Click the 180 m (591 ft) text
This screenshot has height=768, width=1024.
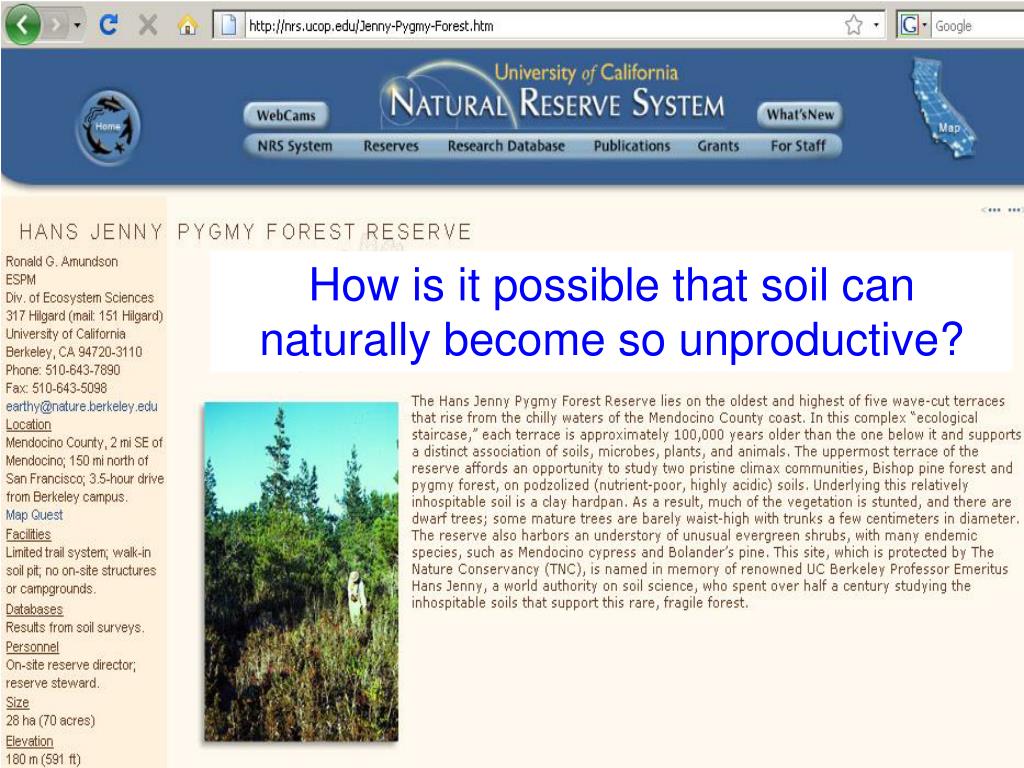point(43,759)
